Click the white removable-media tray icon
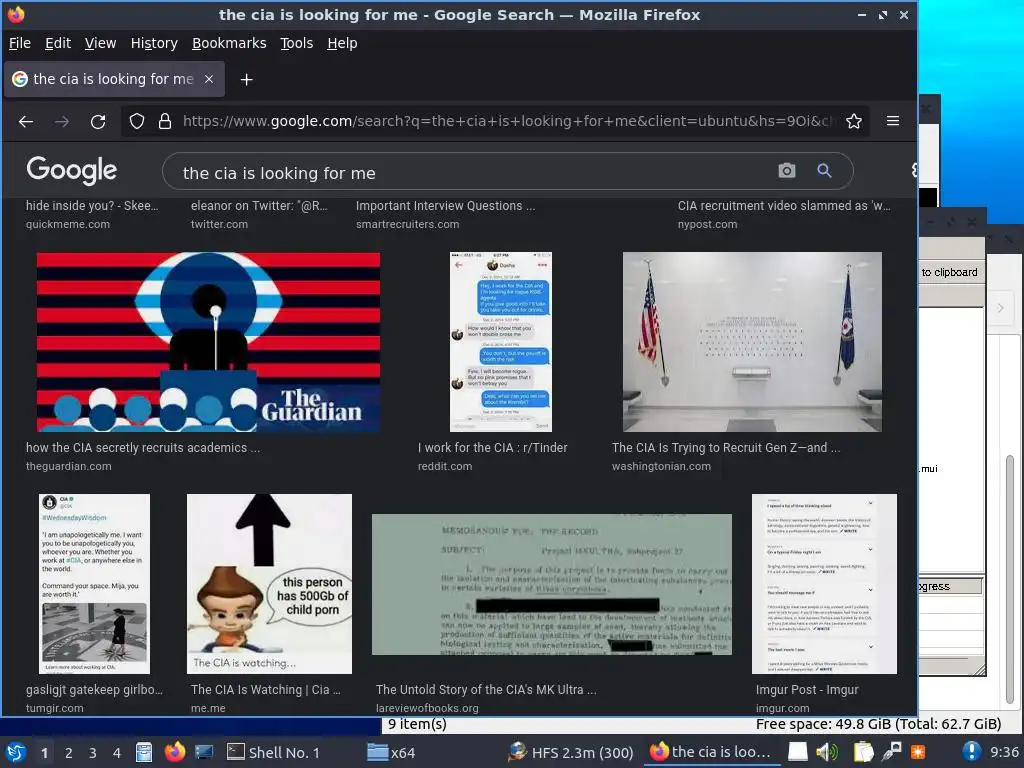The image size is (1024, 768). tap(797, 752)
